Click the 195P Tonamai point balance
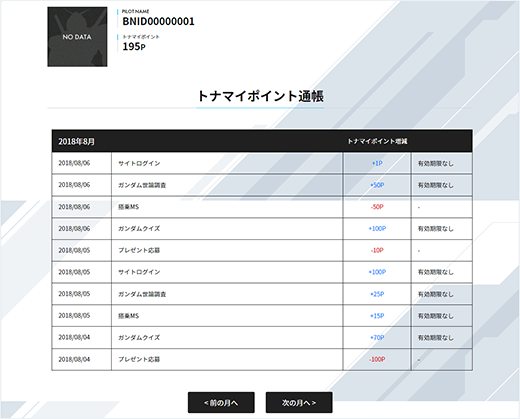 pos(134,47)
